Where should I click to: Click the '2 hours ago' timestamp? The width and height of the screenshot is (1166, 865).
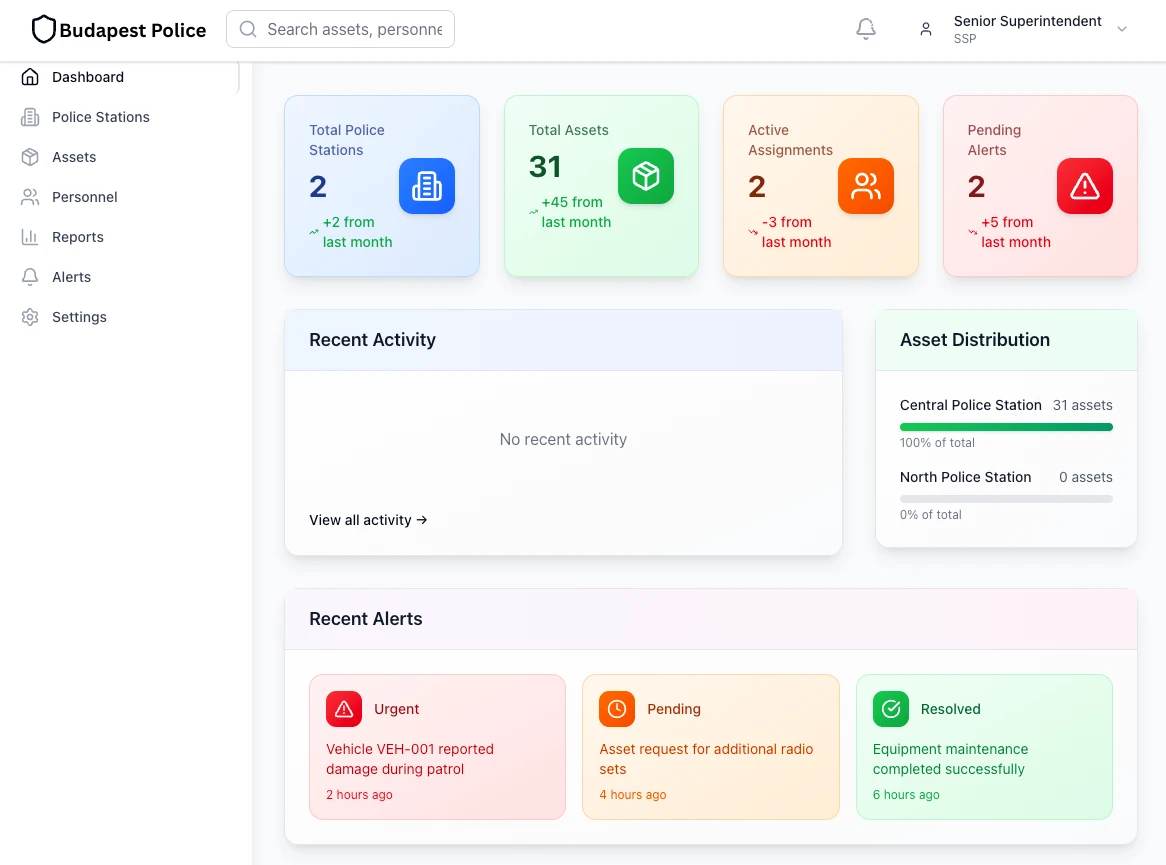[359, 794]
